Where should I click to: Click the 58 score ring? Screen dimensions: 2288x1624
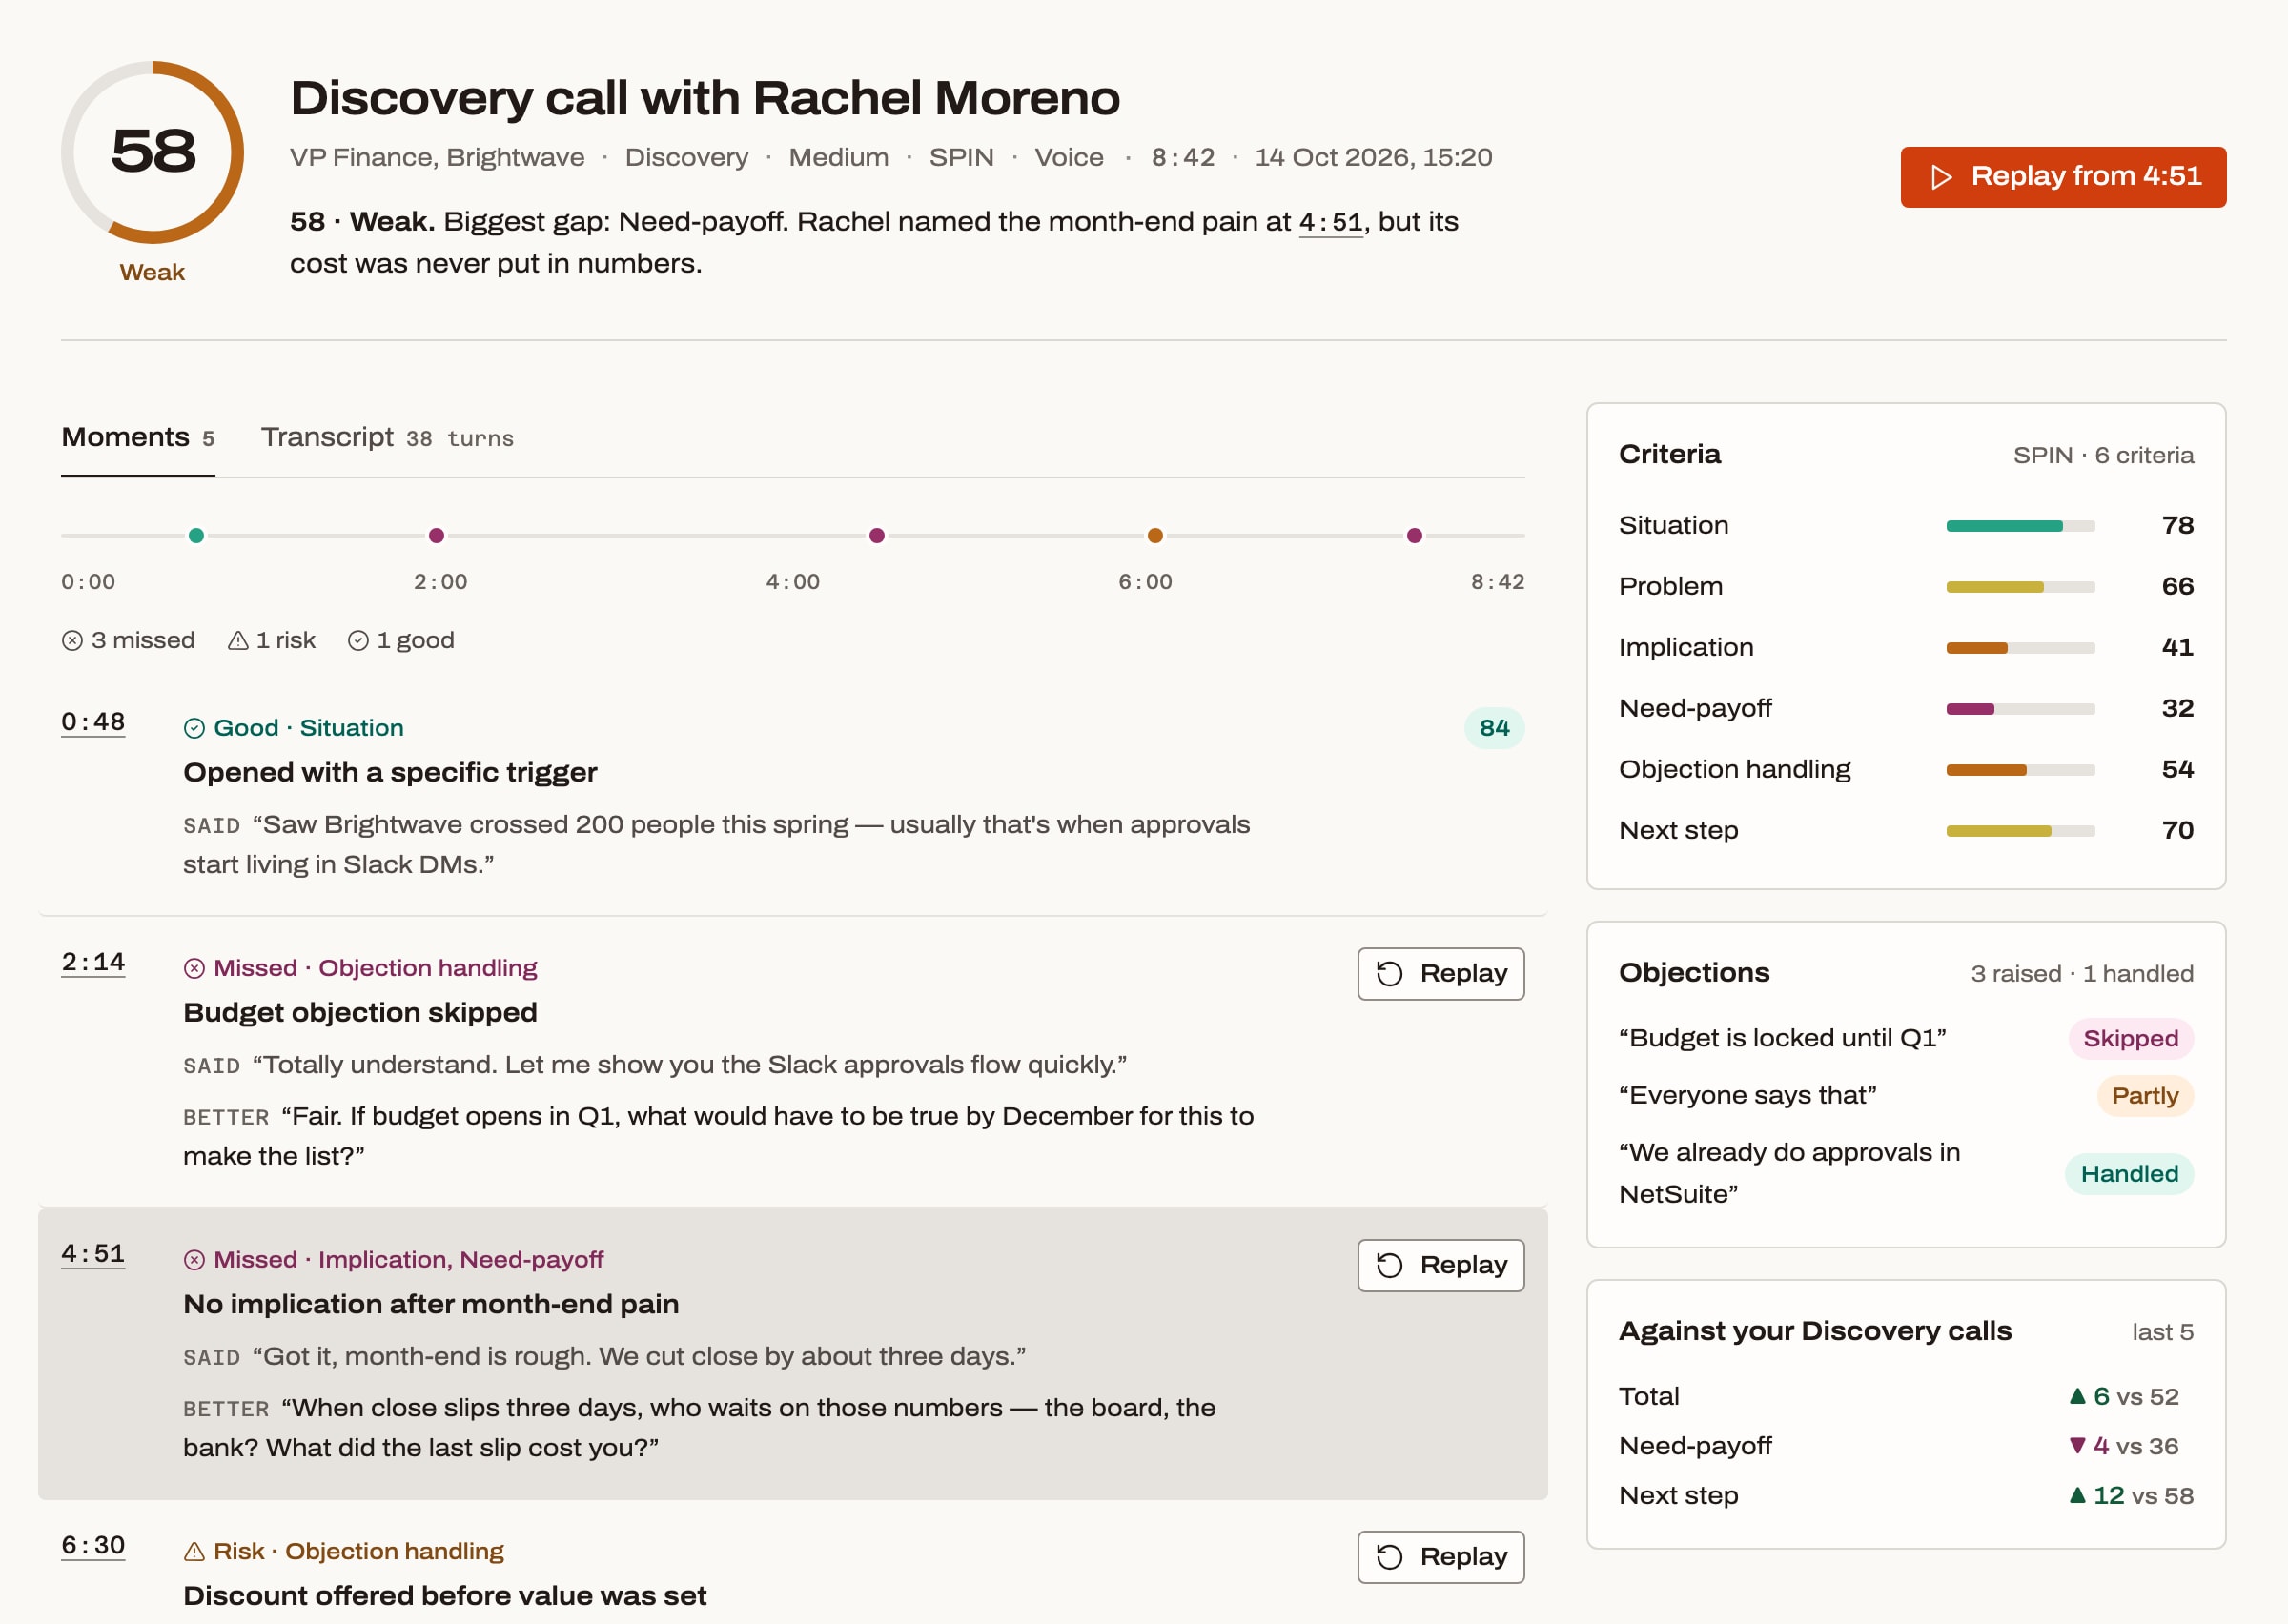pyautogui.click(x=152, y=152)
